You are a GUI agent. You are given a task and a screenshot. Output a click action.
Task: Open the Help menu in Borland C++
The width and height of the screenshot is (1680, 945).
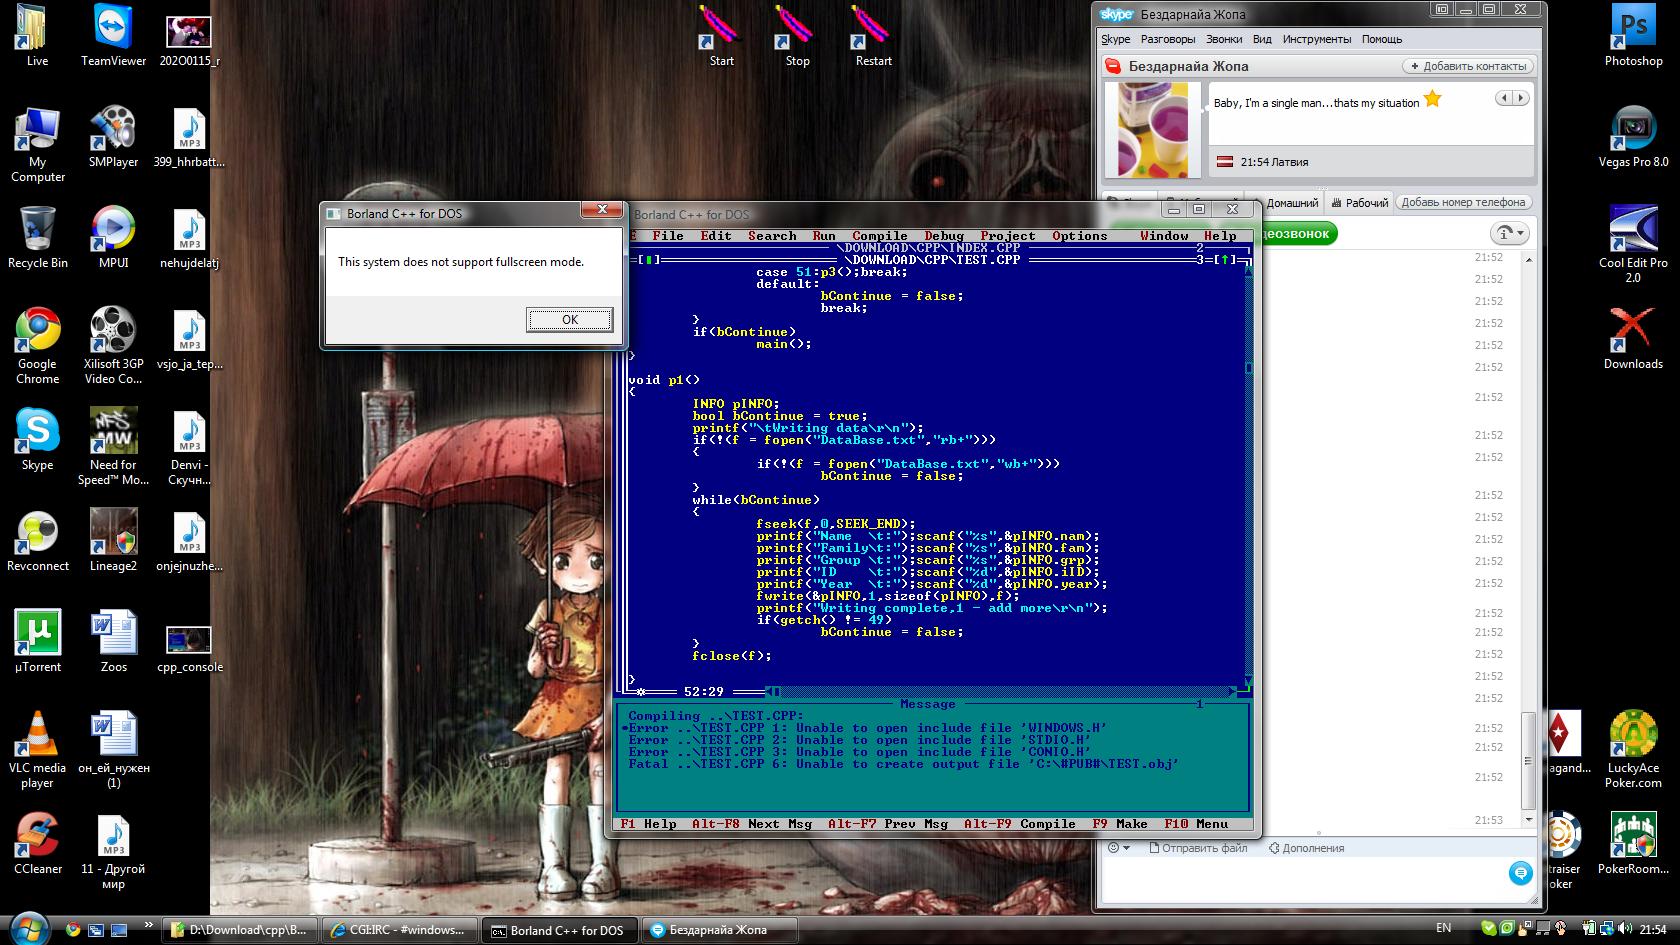1220,236
